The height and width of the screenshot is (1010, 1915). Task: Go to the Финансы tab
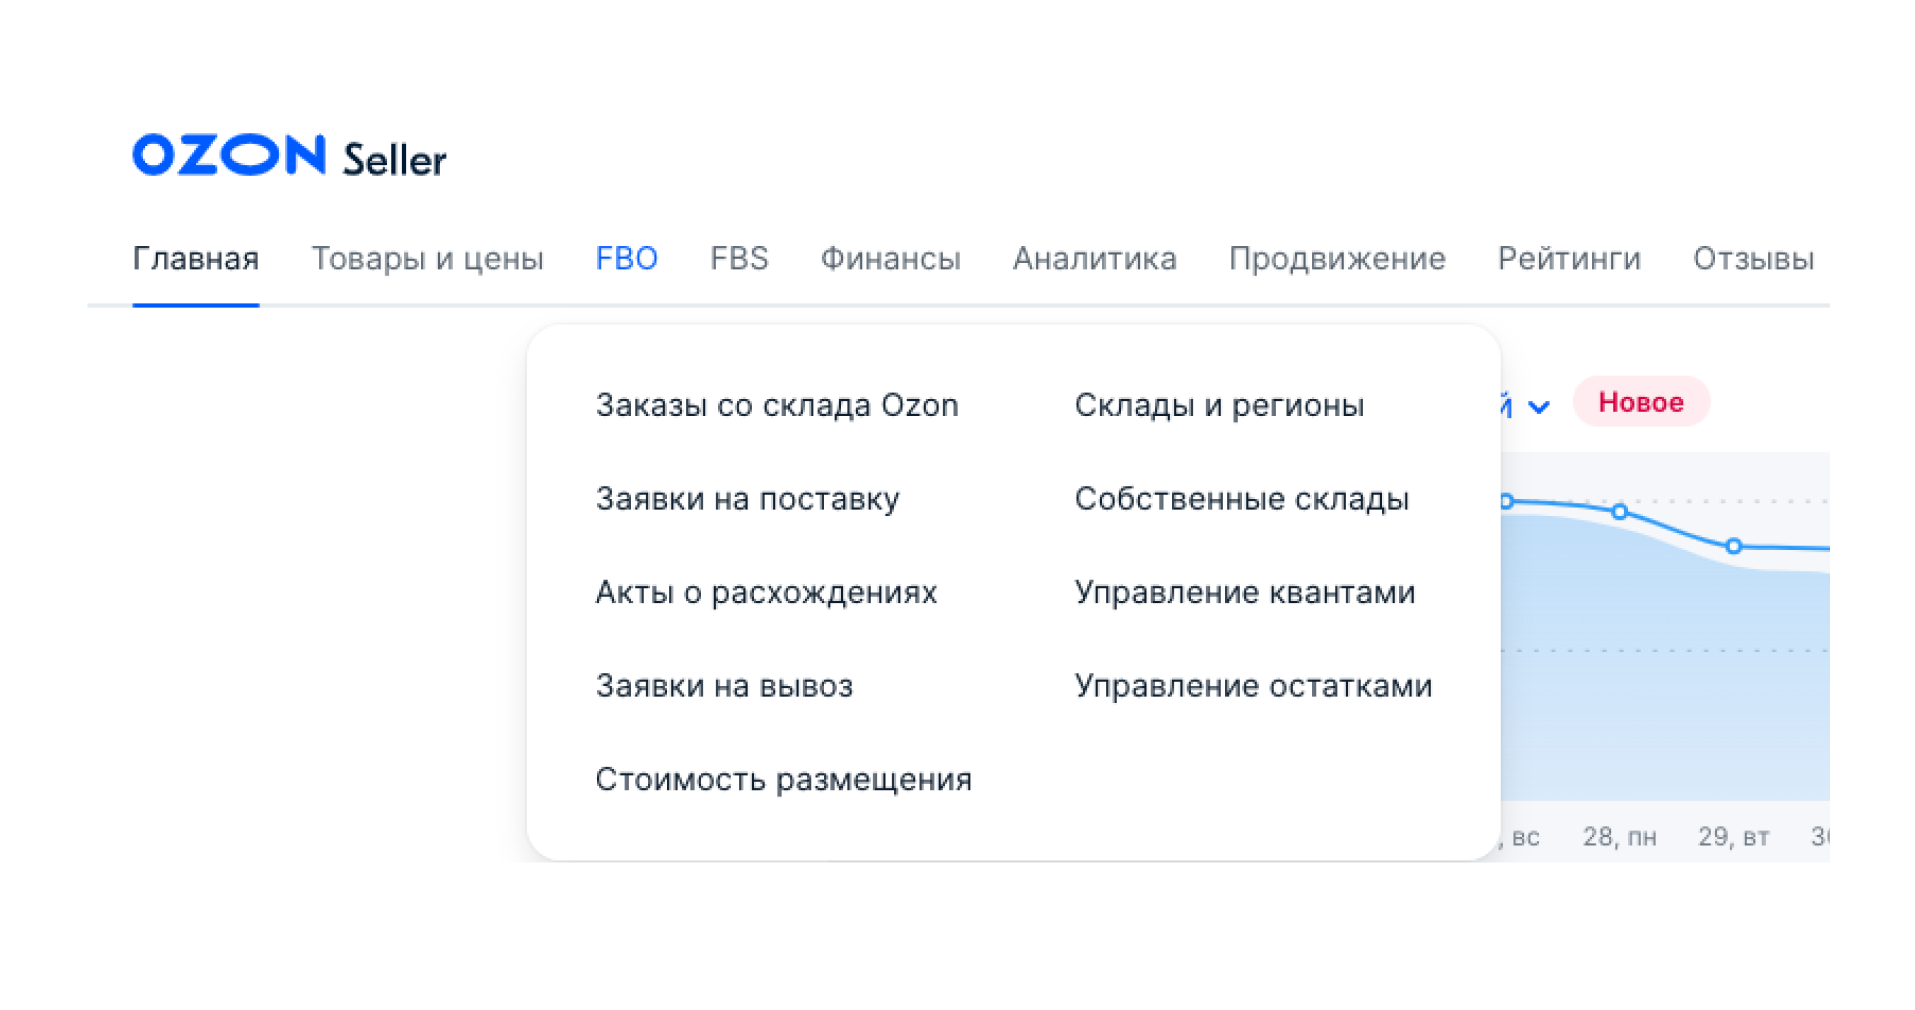pyautogui.click(x=890, y=259)
